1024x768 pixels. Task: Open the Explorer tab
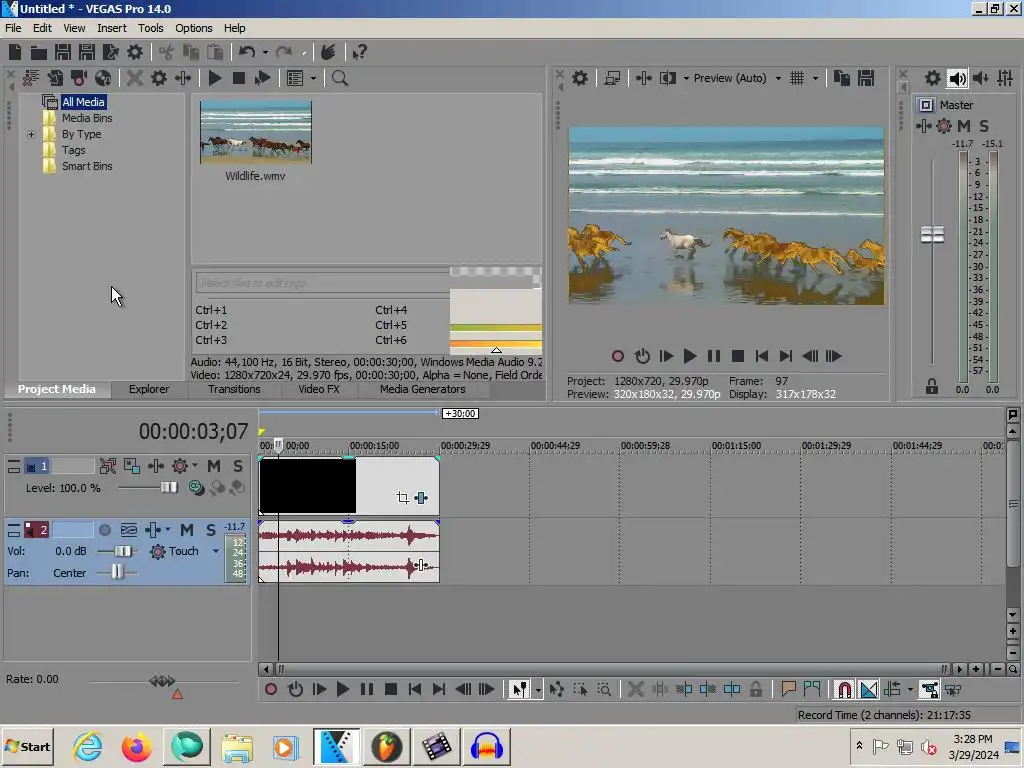coord(149,389)
